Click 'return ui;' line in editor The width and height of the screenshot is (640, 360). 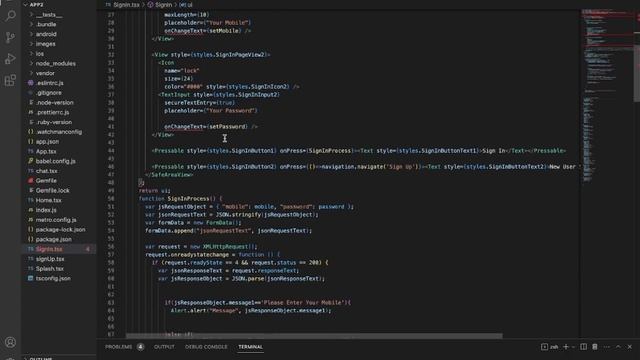coord(154,191)
